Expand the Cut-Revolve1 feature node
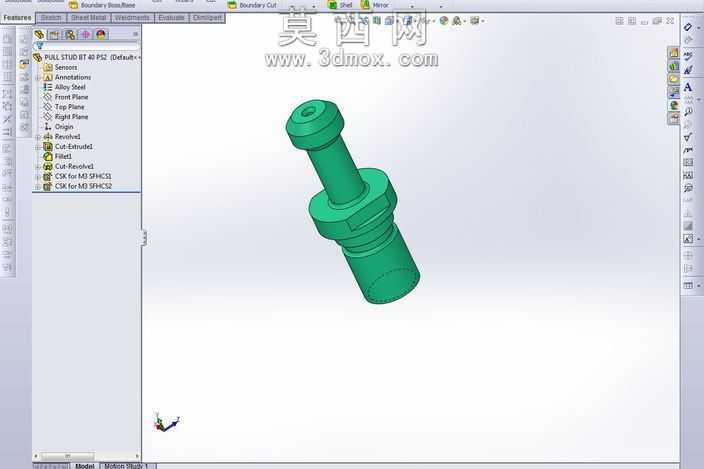Image resolution: width=704 pixels, height=469 pixels. 38,166
